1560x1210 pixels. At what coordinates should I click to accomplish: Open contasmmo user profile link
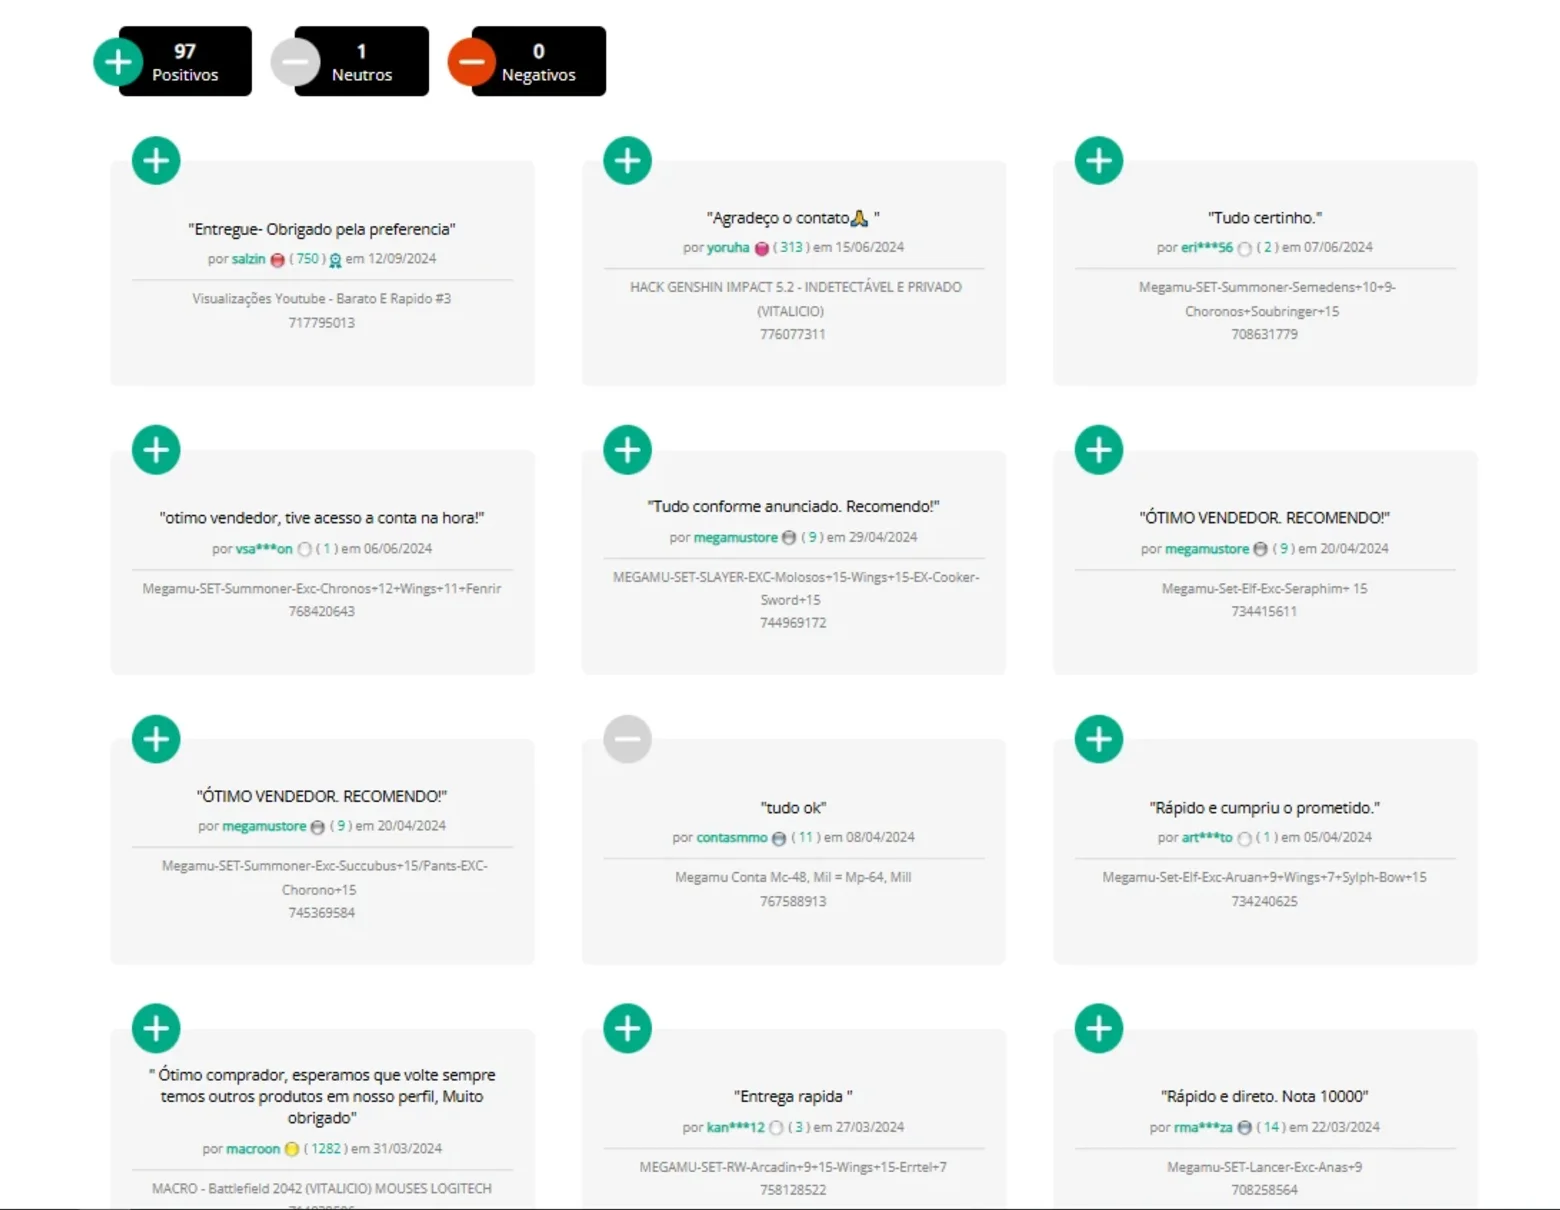[732, 837]
